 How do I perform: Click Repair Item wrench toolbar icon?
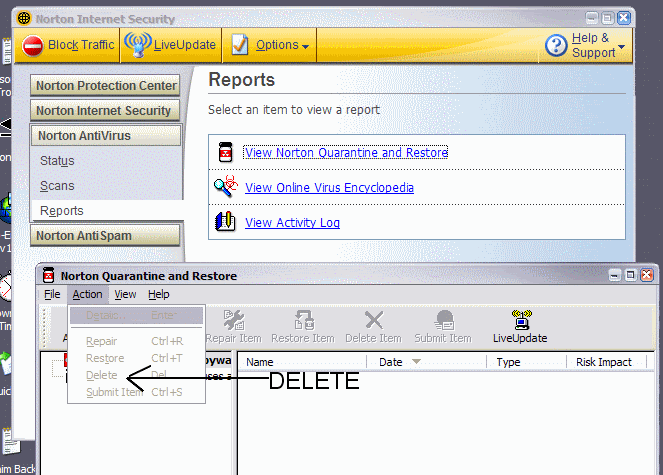(x=234, y=320)
